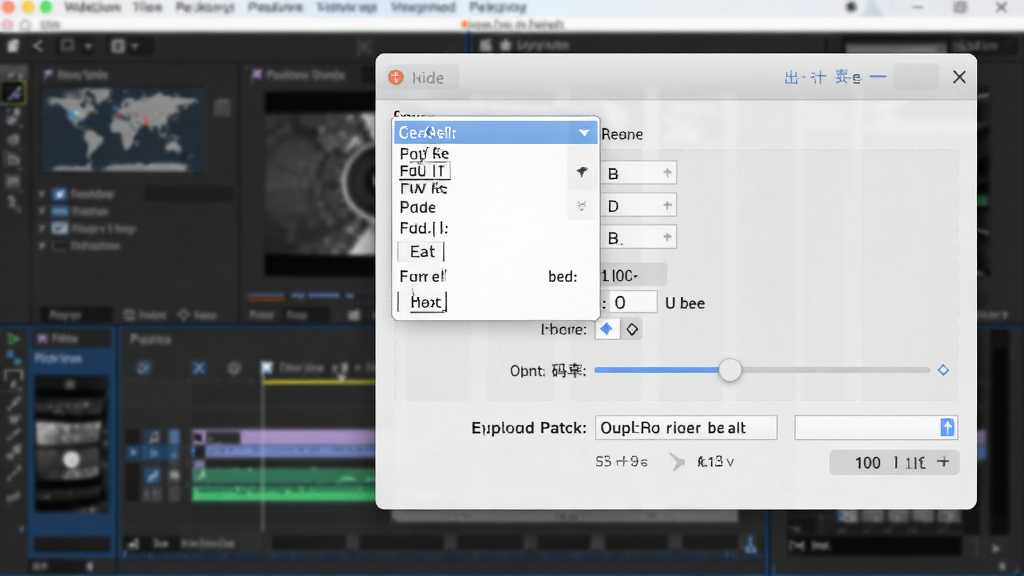Click the input field showing "0" before "U bee"
The width and height of the screenshot is (1024, 576).
[x=633, y=302]
